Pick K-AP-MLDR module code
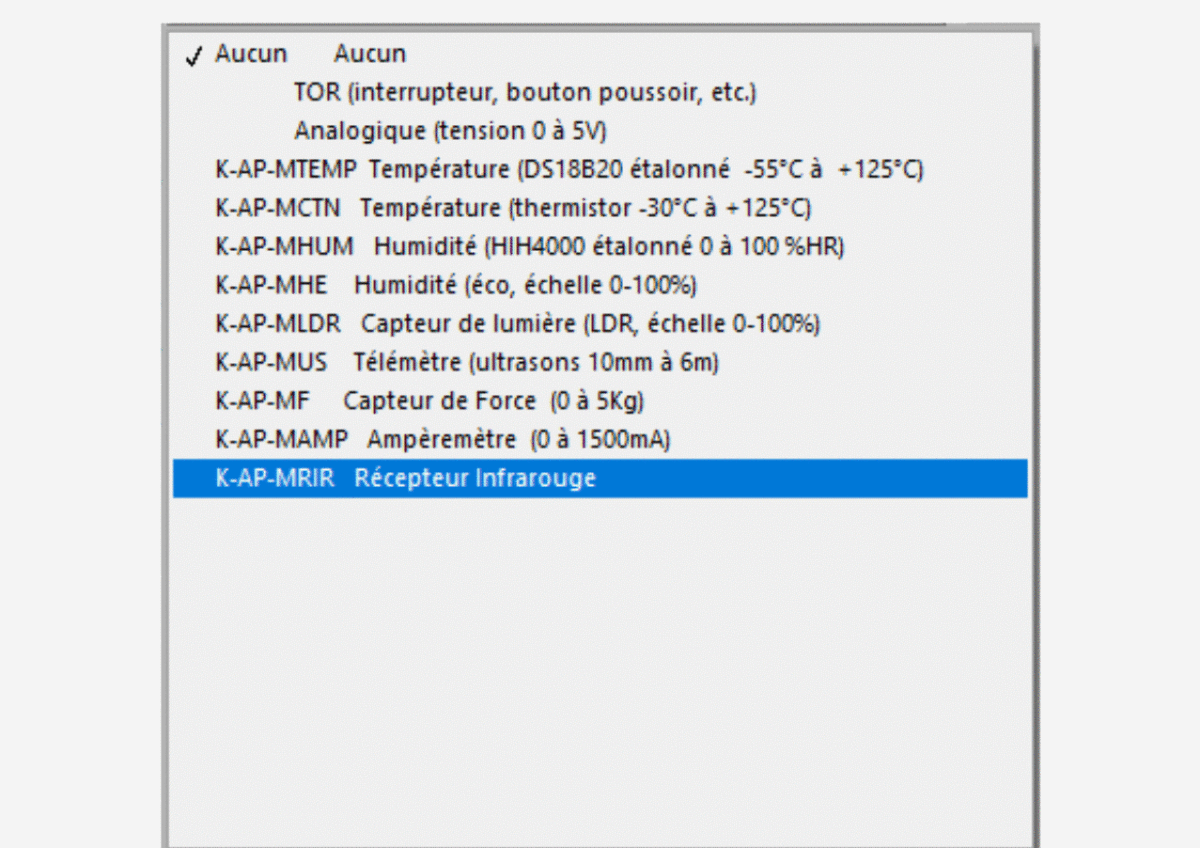 pyautogui.click(x=278, y=324)
